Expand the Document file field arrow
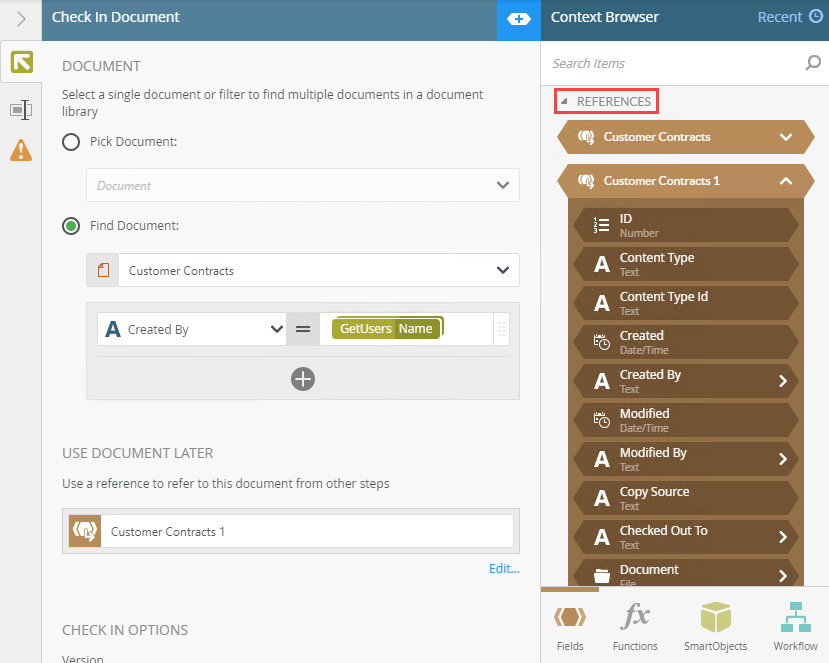 [x=783, y=575]
